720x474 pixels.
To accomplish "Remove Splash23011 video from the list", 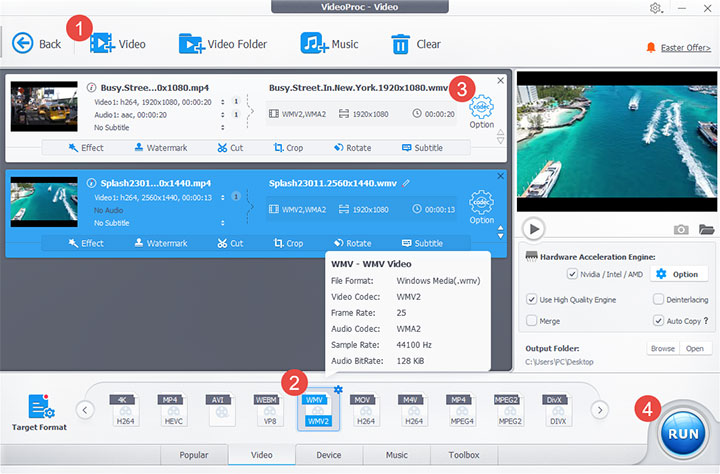I will (501, 176).
